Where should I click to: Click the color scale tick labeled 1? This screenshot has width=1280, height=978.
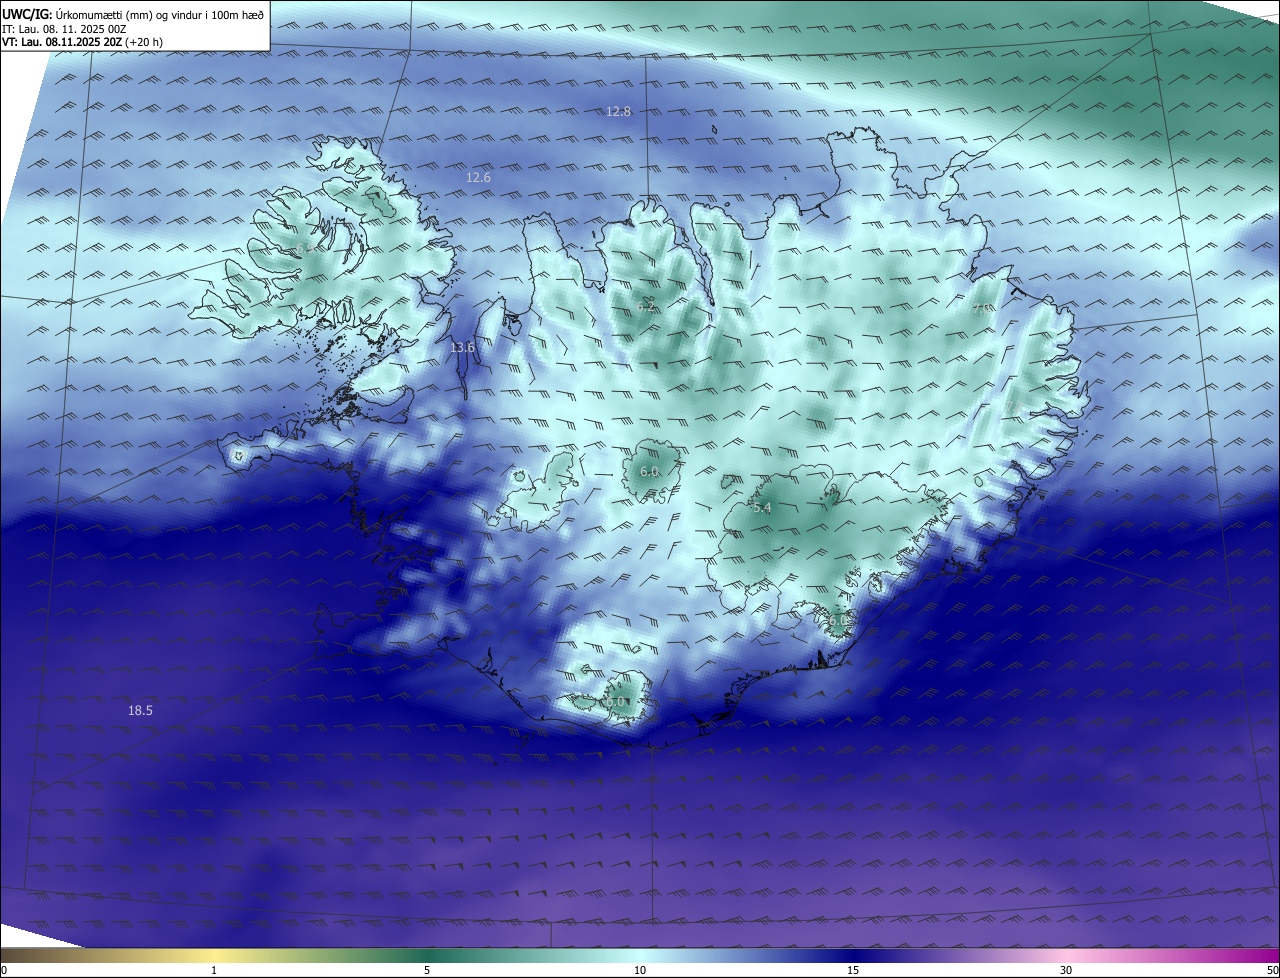[x=214, y=970]
